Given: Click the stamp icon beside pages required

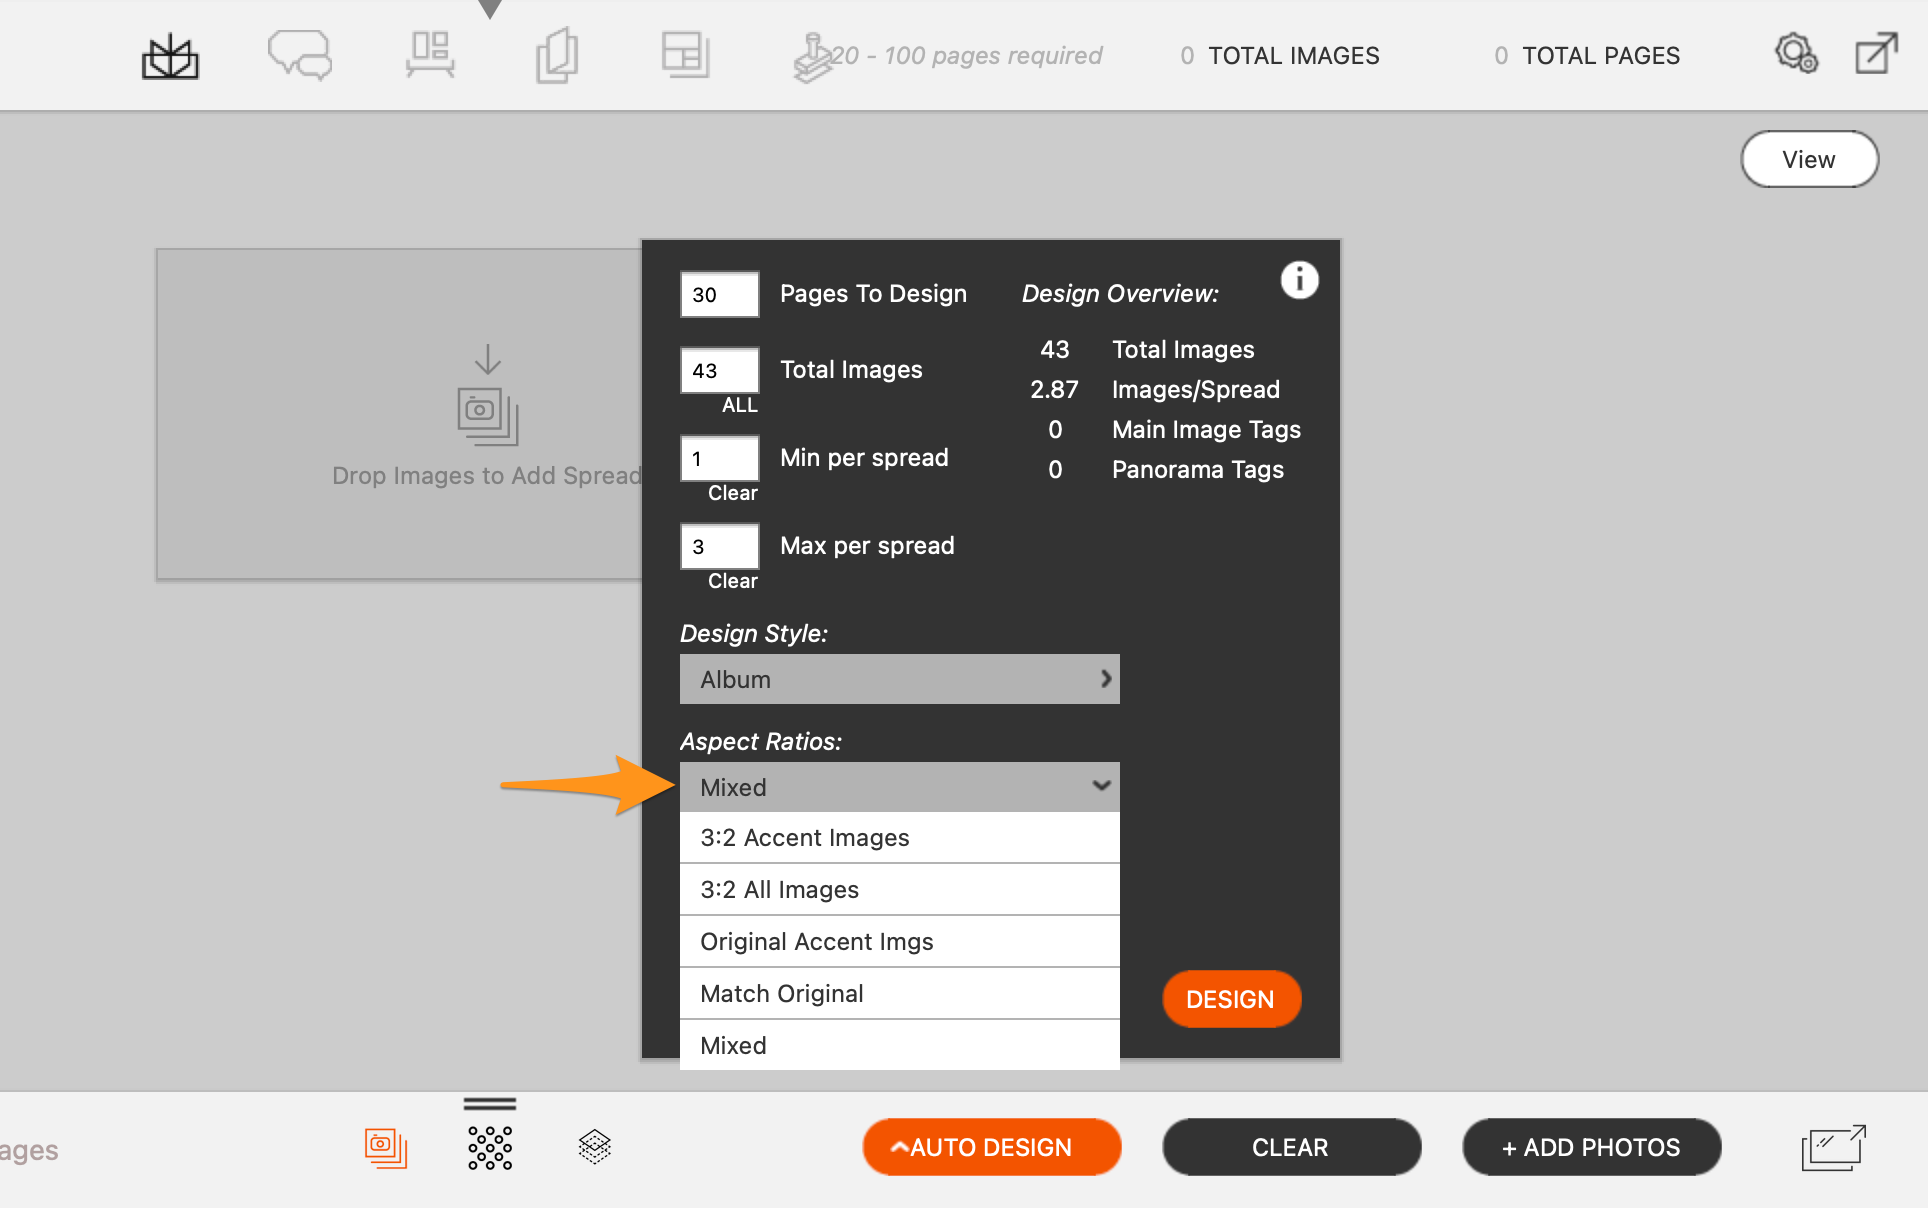Looking at the screenshot, I should click(813, 57).
